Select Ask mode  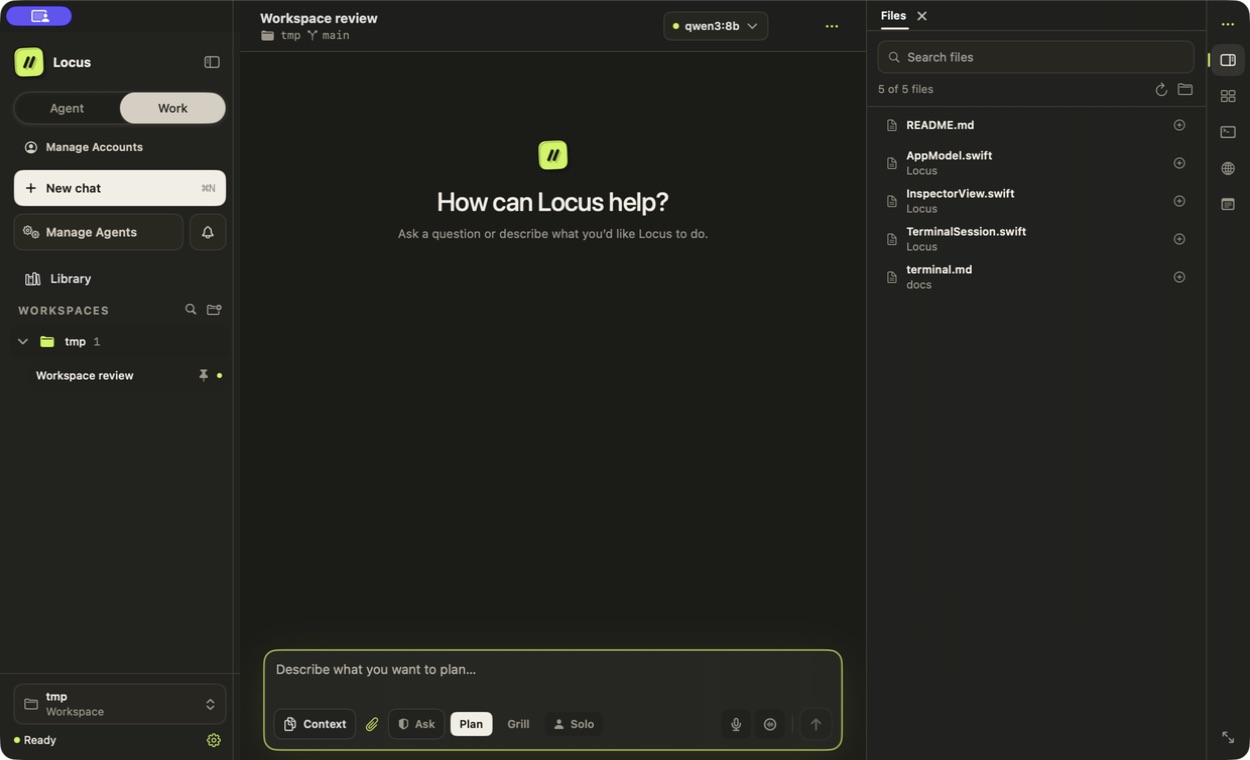pos(416,724)
